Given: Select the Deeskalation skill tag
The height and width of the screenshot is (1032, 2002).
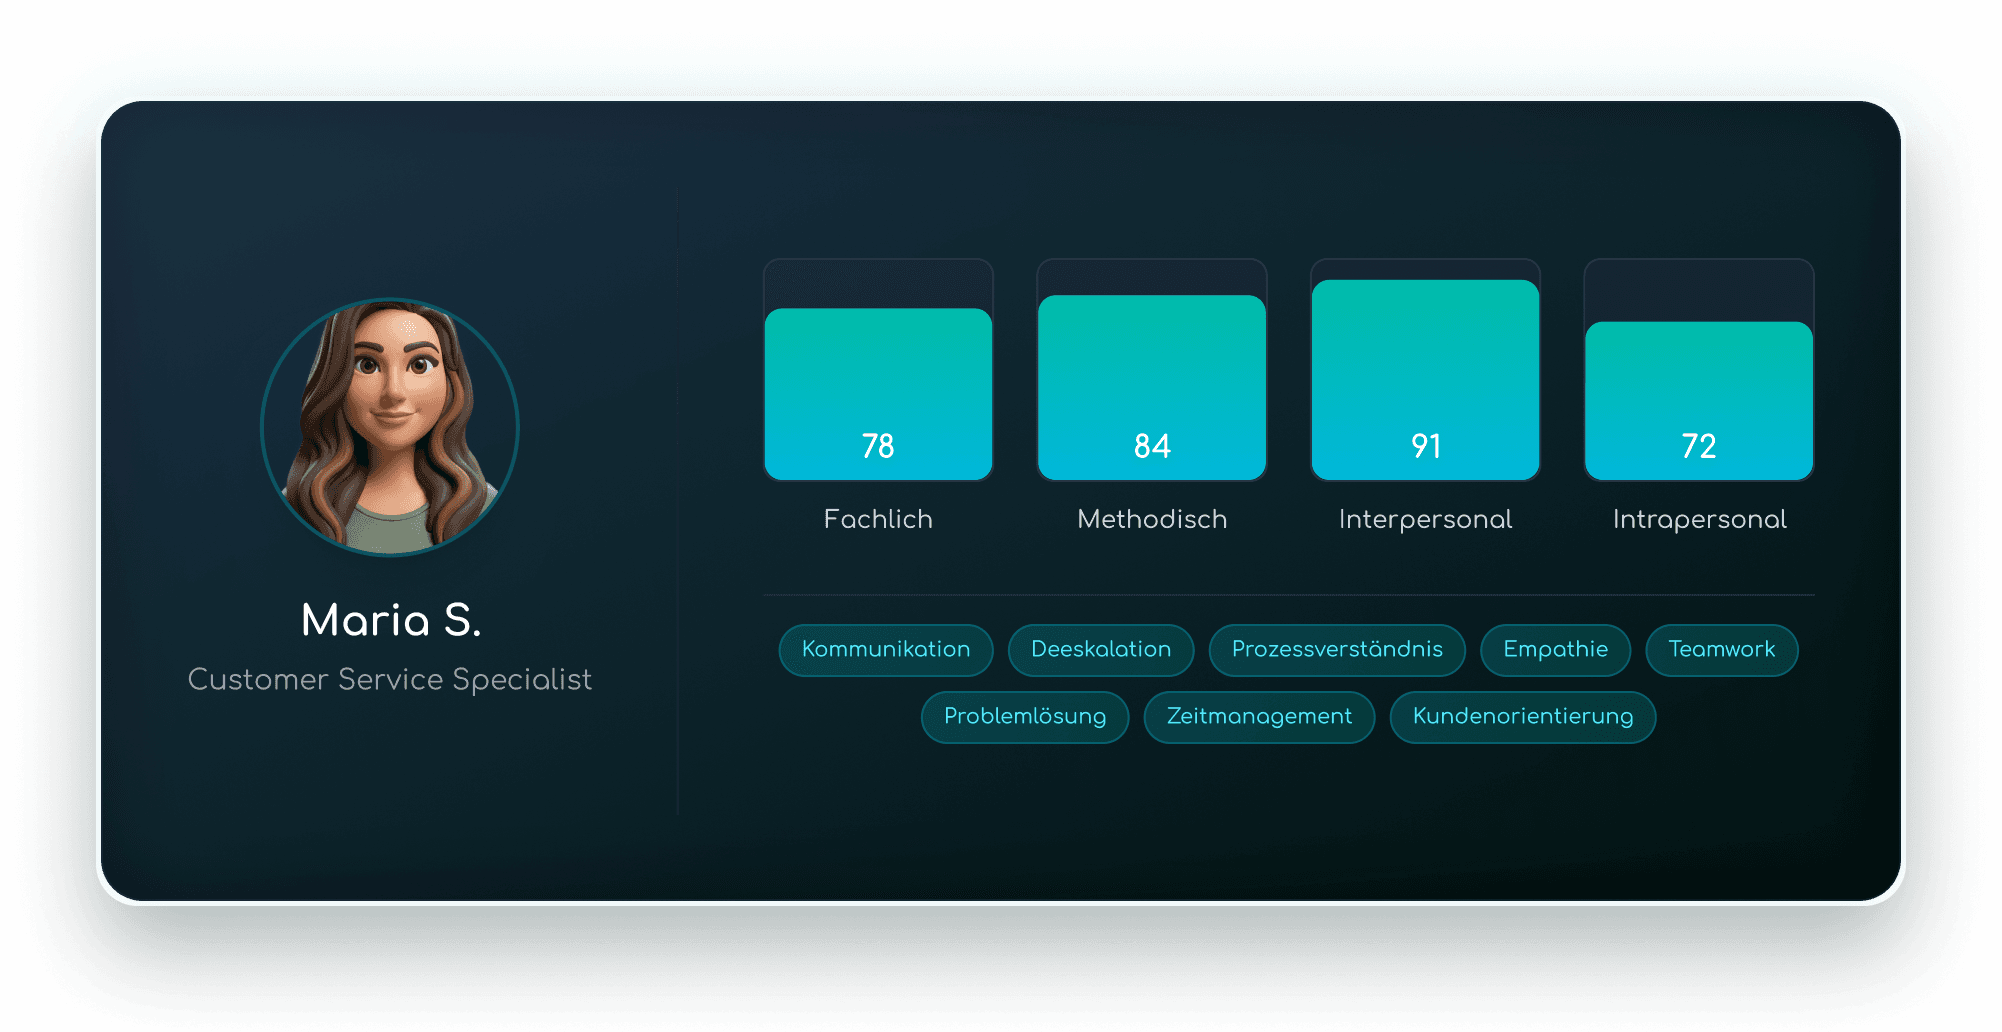Looking at the screenshot, I should 1100,650.
